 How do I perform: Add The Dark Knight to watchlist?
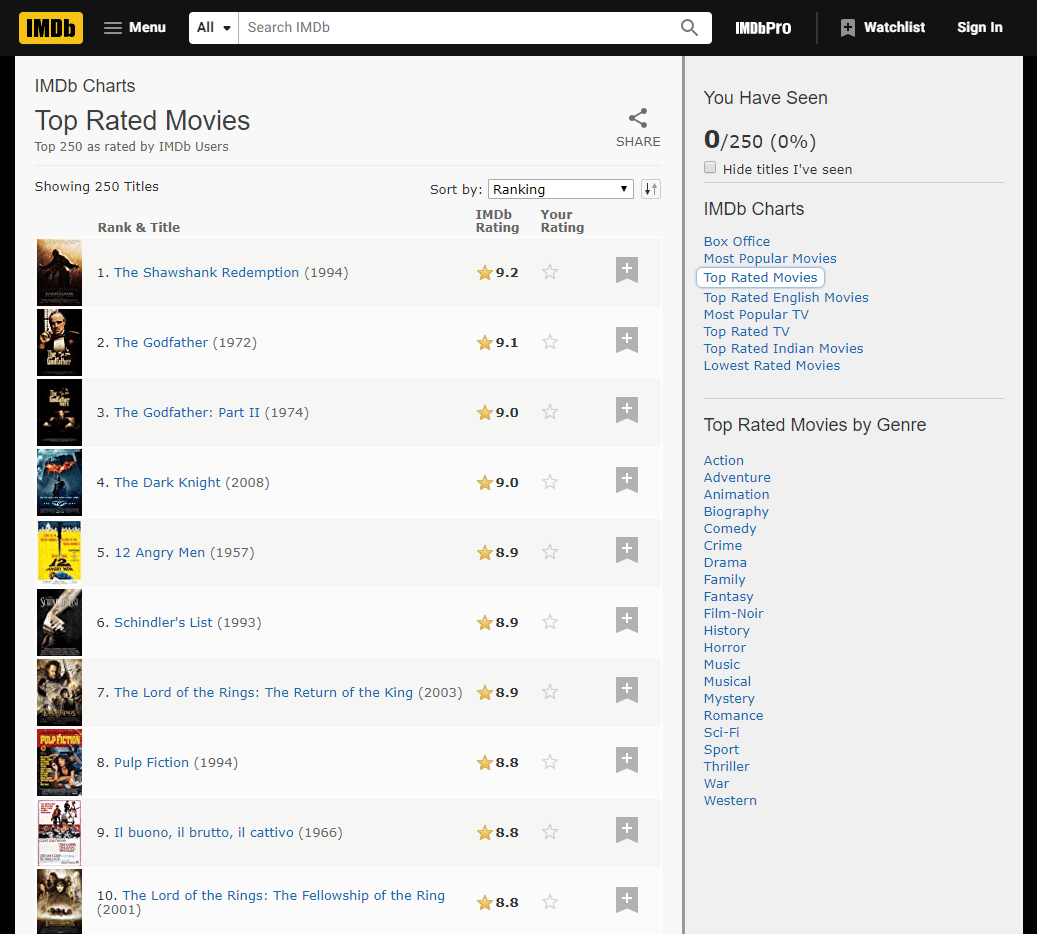[x=627, y=480]
